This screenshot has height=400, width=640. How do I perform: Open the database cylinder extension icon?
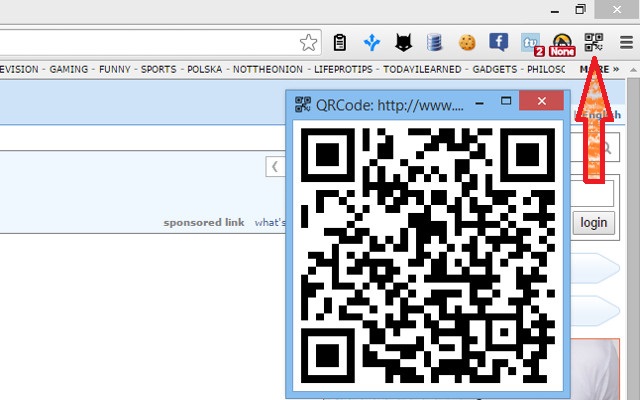[434, 42]
